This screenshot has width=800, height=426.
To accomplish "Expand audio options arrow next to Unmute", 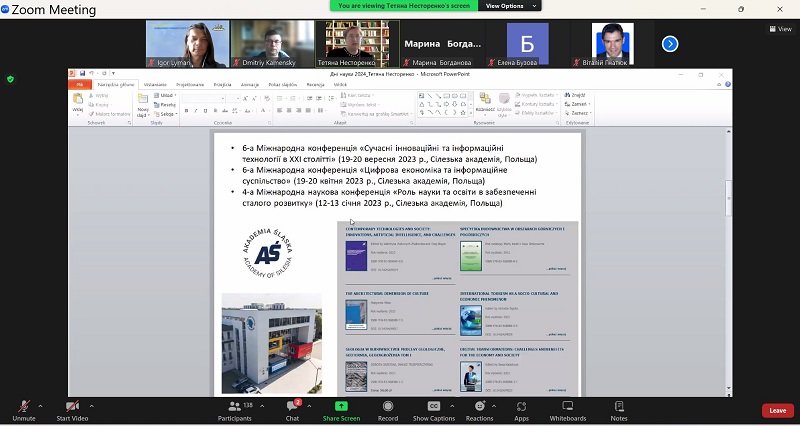I will pyautogui.click(x=40, y=405).
